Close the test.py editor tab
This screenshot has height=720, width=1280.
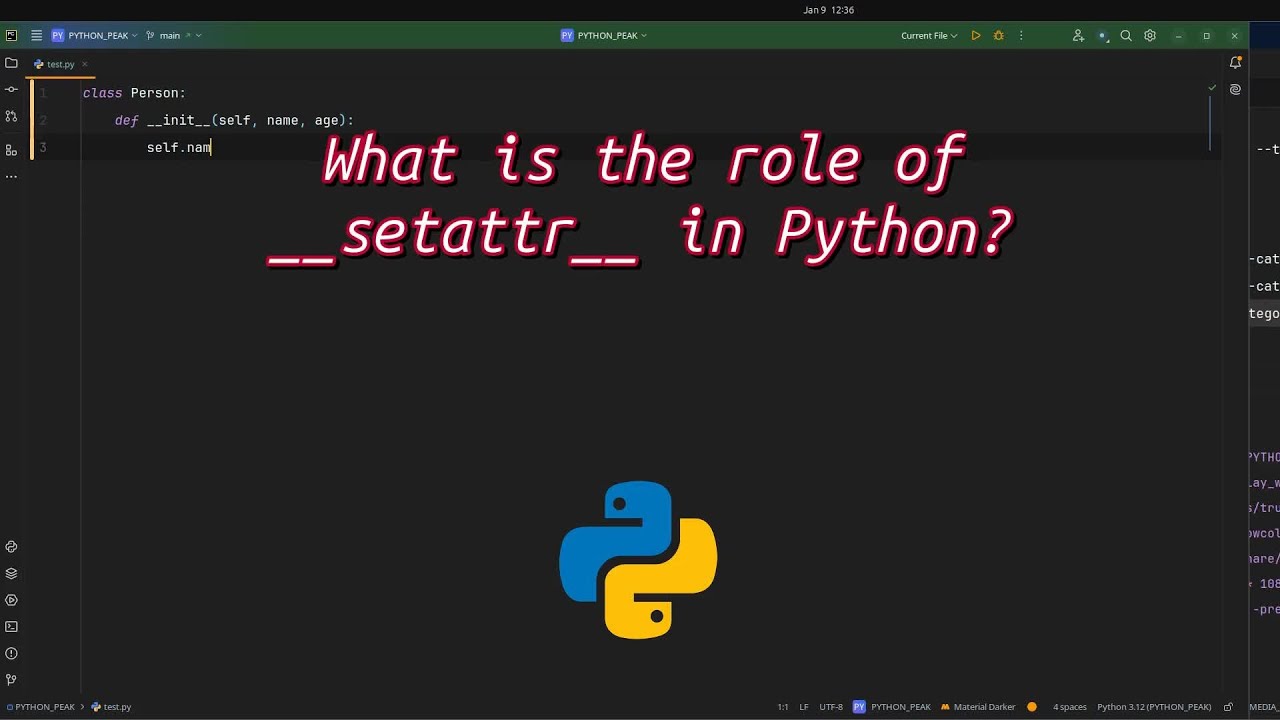pos(84,64)
